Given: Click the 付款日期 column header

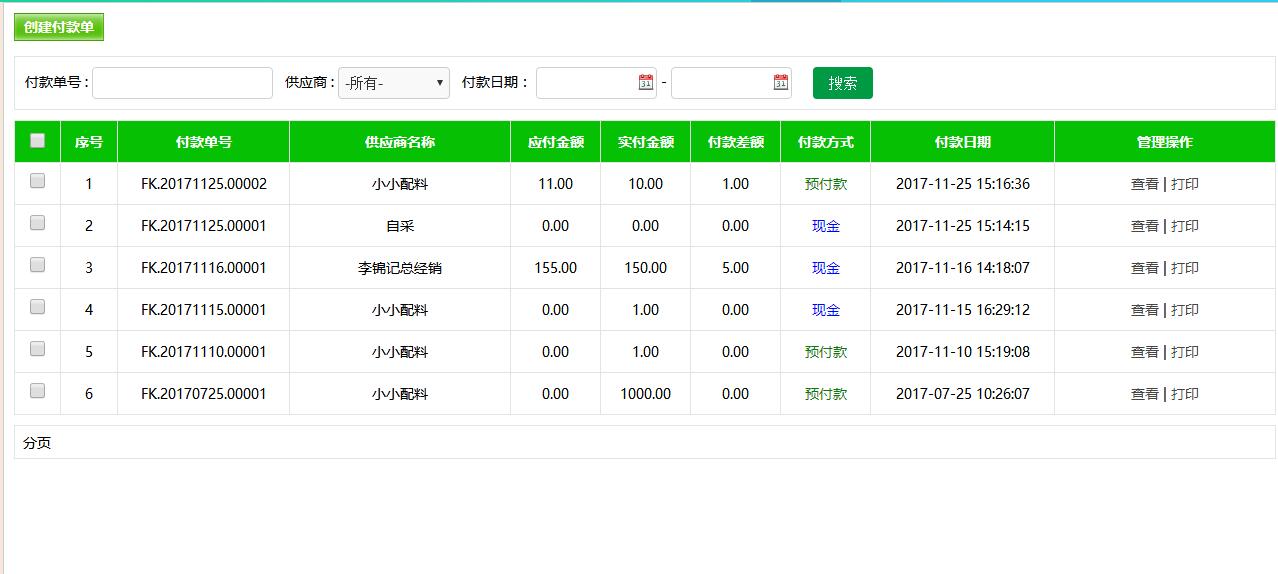Looking at the screenshot, I should tap(962, 142).
